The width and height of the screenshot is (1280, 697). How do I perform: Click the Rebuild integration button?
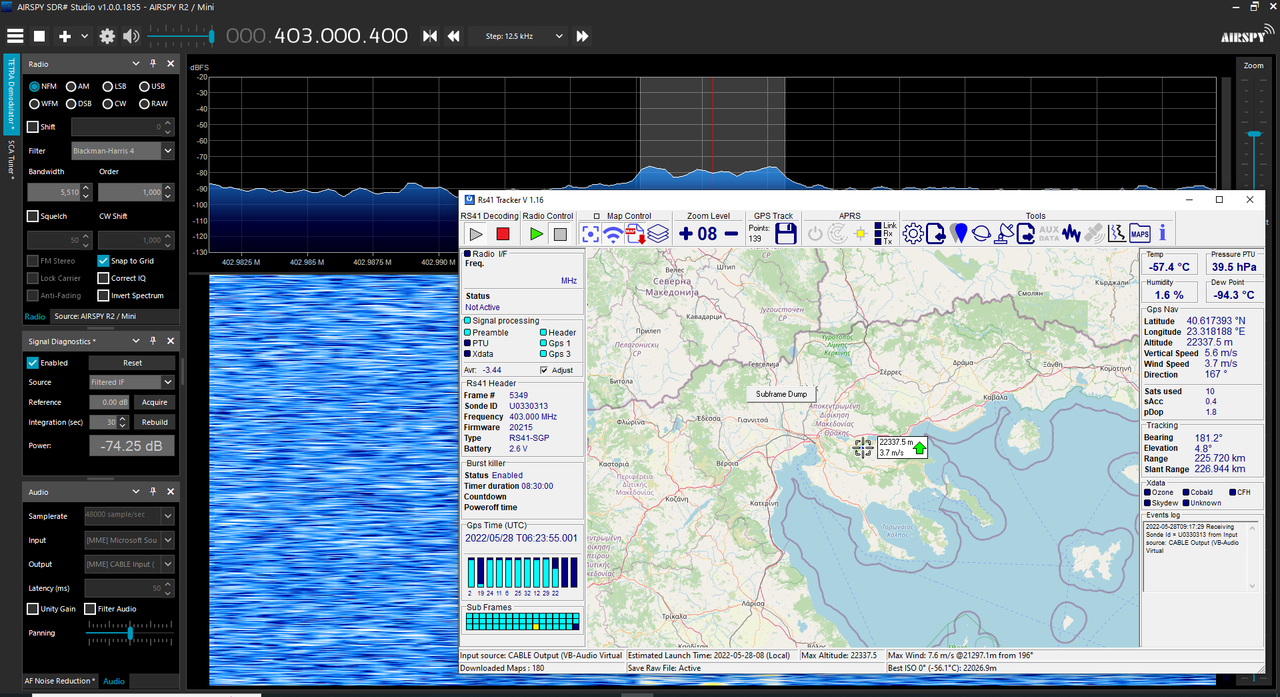[x=155, y=422]
